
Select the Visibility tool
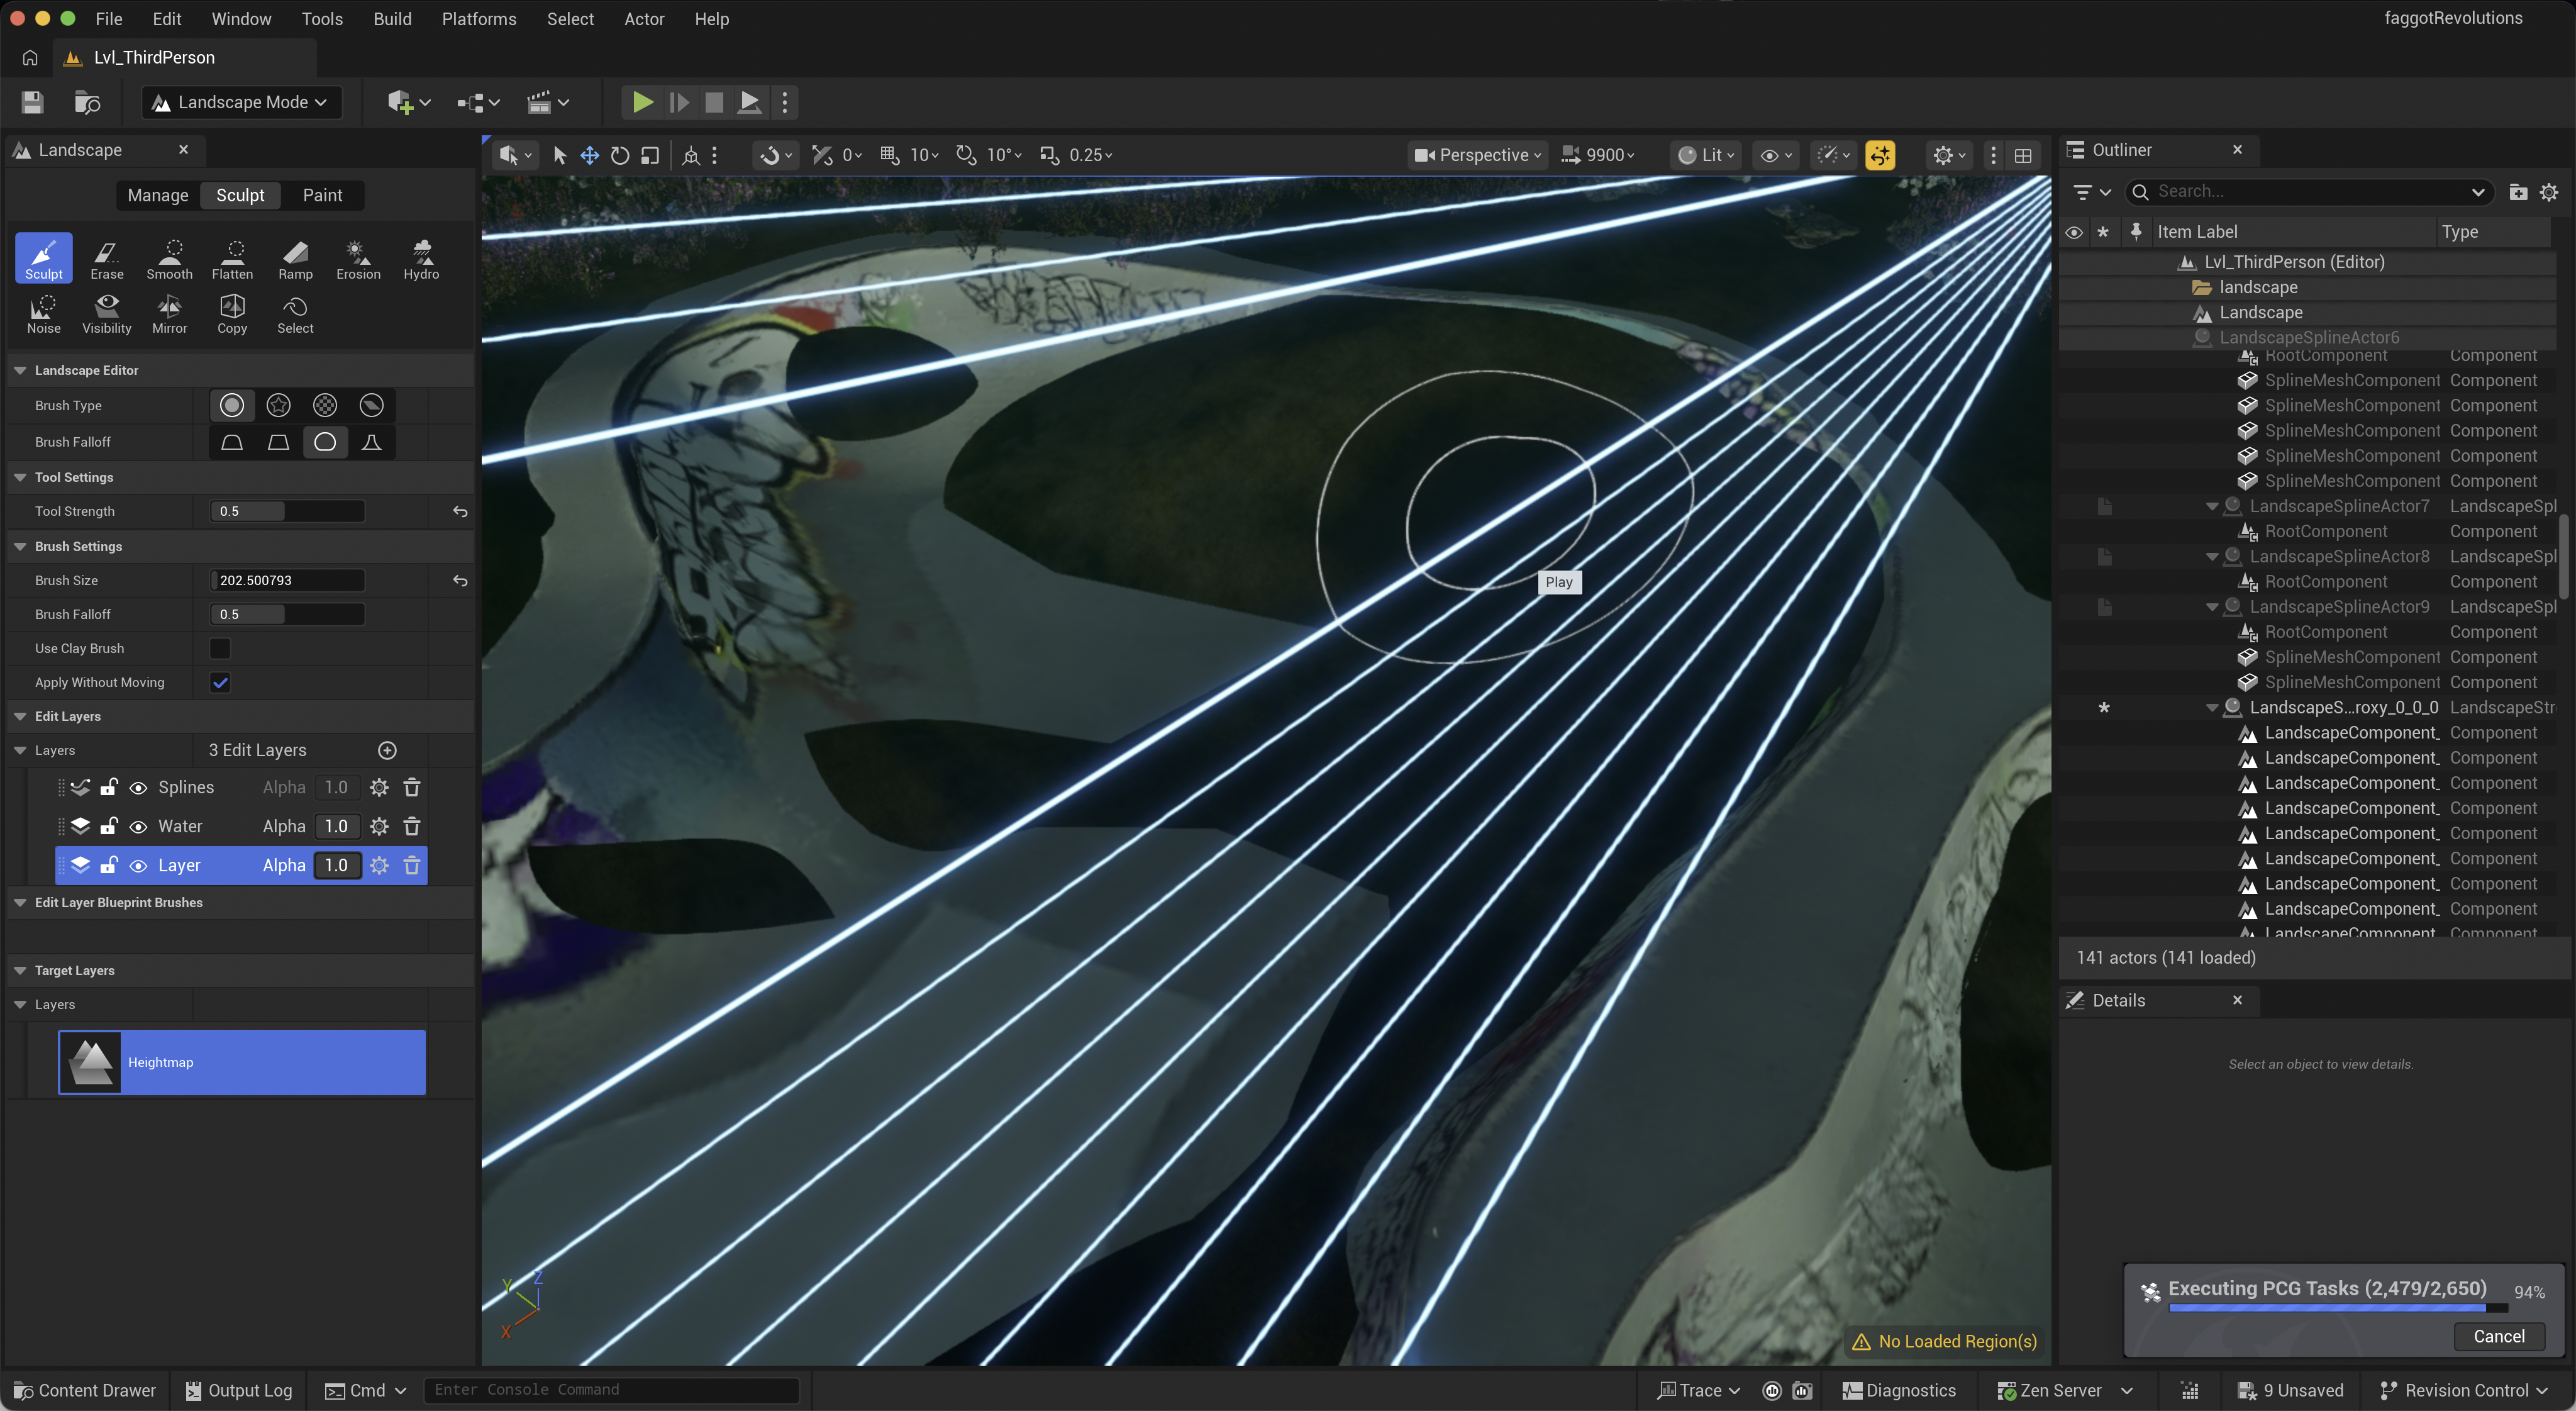click(x=107, y=313)
